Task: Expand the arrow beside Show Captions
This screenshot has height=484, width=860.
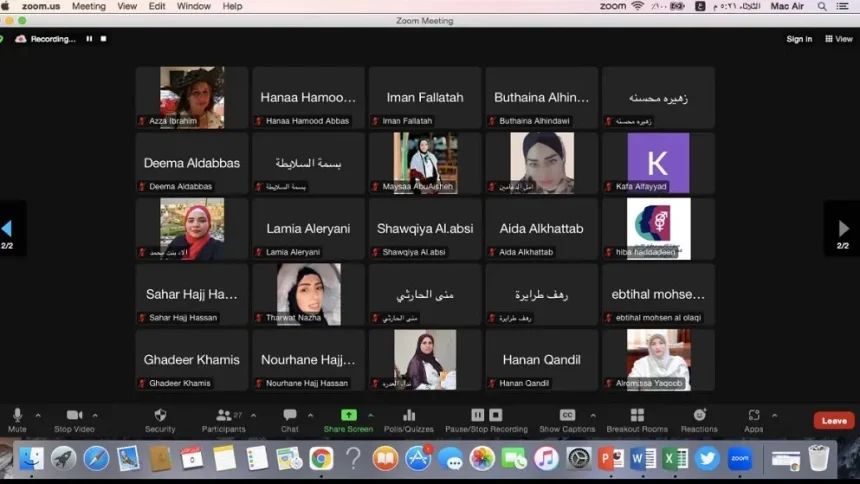Action: pos(593,415)
